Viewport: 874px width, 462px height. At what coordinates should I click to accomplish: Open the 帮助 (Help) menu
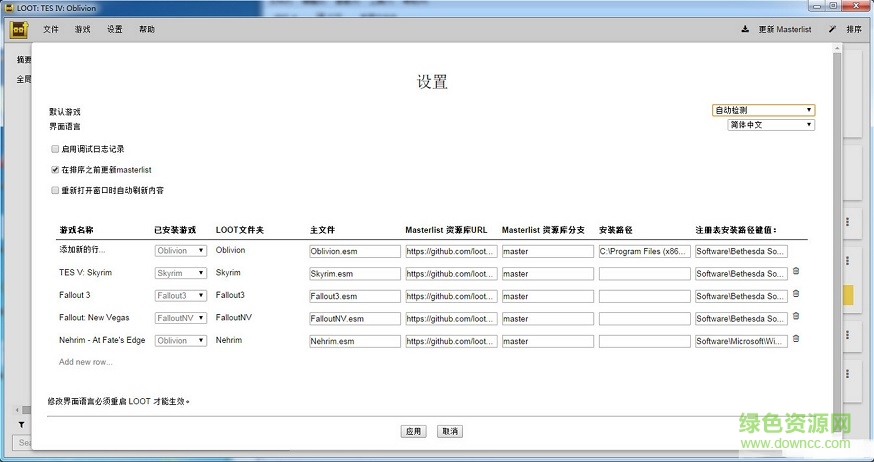click(147, 30)
